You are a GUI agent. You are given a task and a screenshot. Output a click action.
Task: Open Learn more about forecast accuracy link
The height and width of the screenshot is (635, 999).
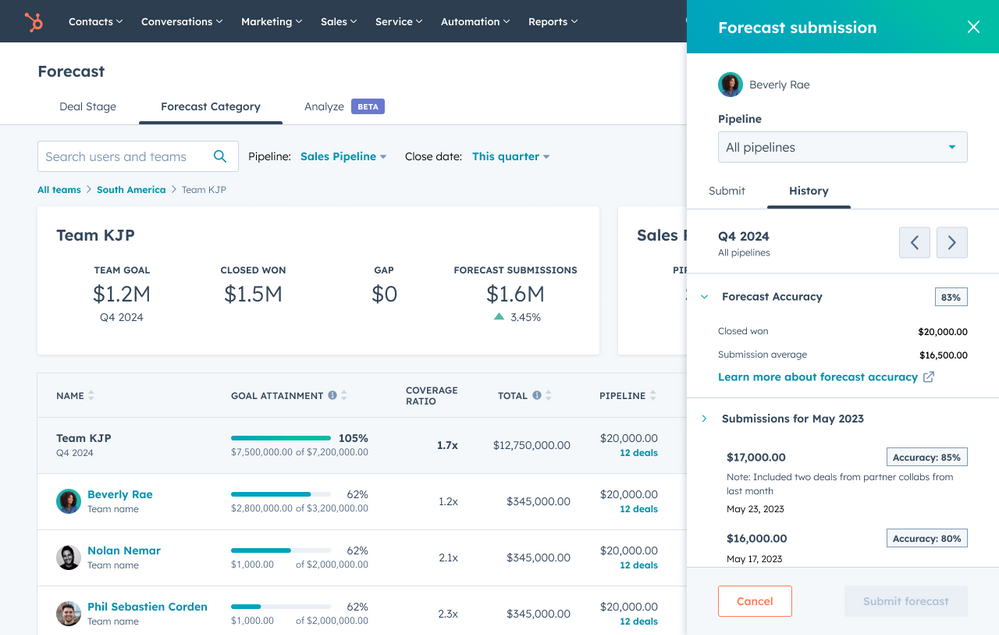tap(818, 377)
